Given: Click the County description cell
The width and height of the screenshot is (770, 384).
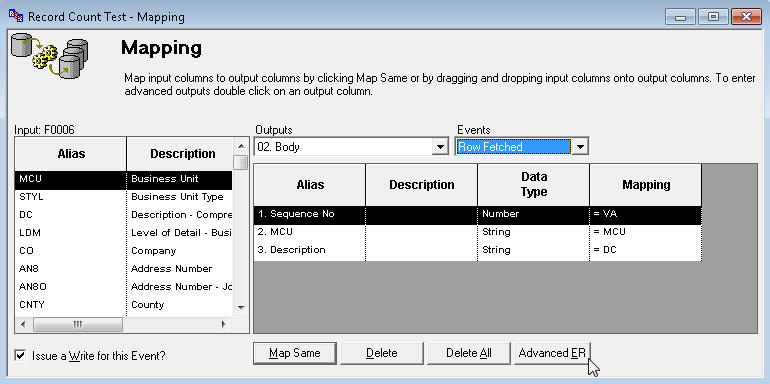Looking at the screenshot, I should [180, 305].
